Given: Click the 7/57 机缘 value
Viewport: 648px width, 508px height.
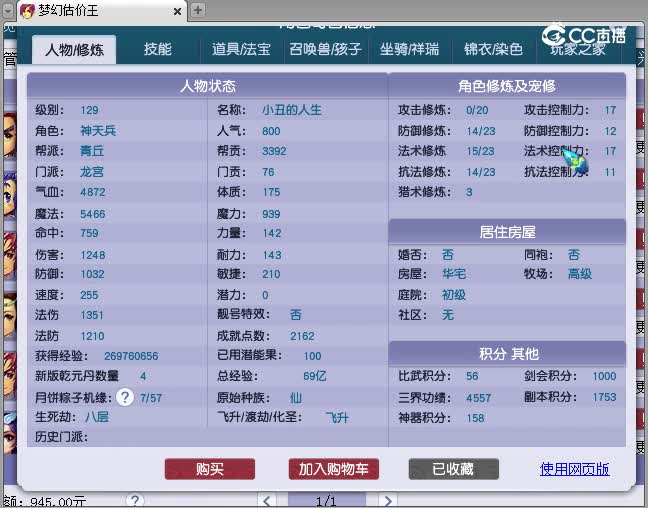Looking at the screenshot, I should 151,398.
